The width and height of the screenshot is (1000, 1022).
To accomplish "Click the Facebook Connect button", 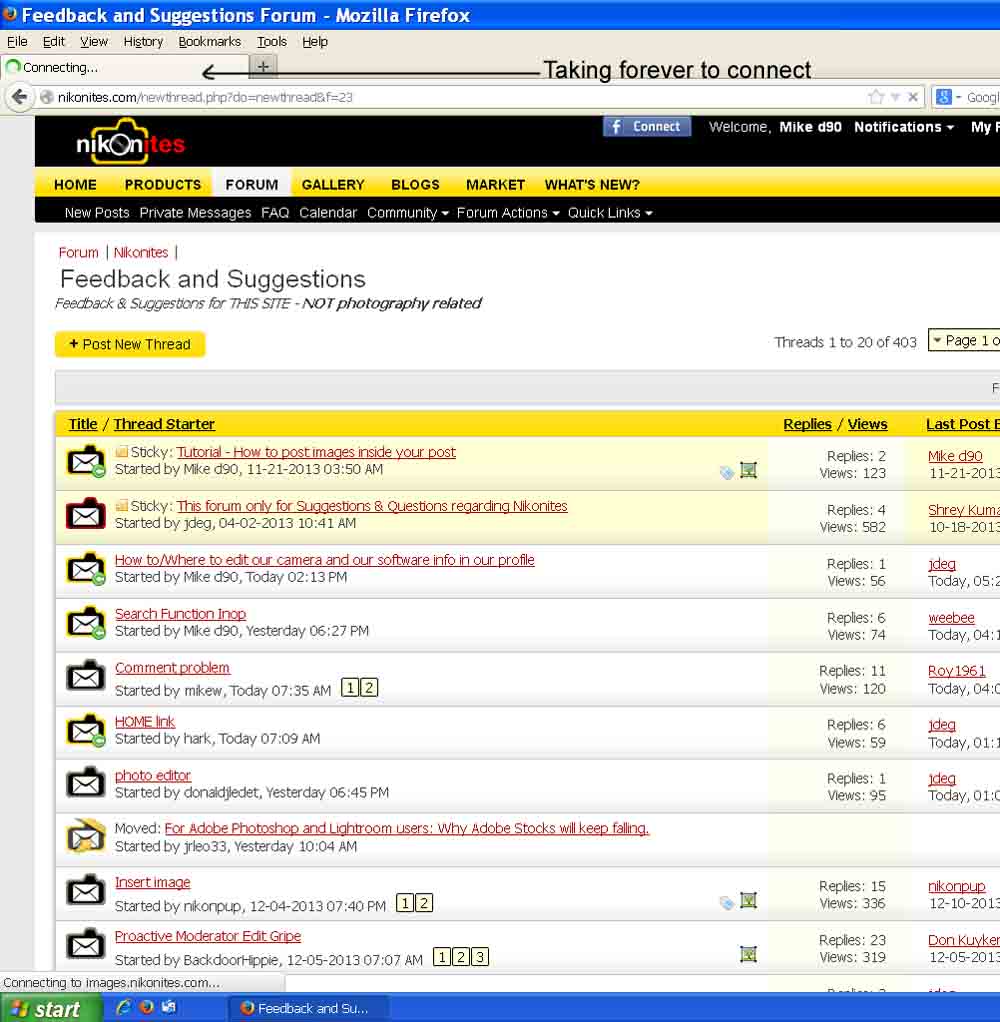I will click(646, 127).
